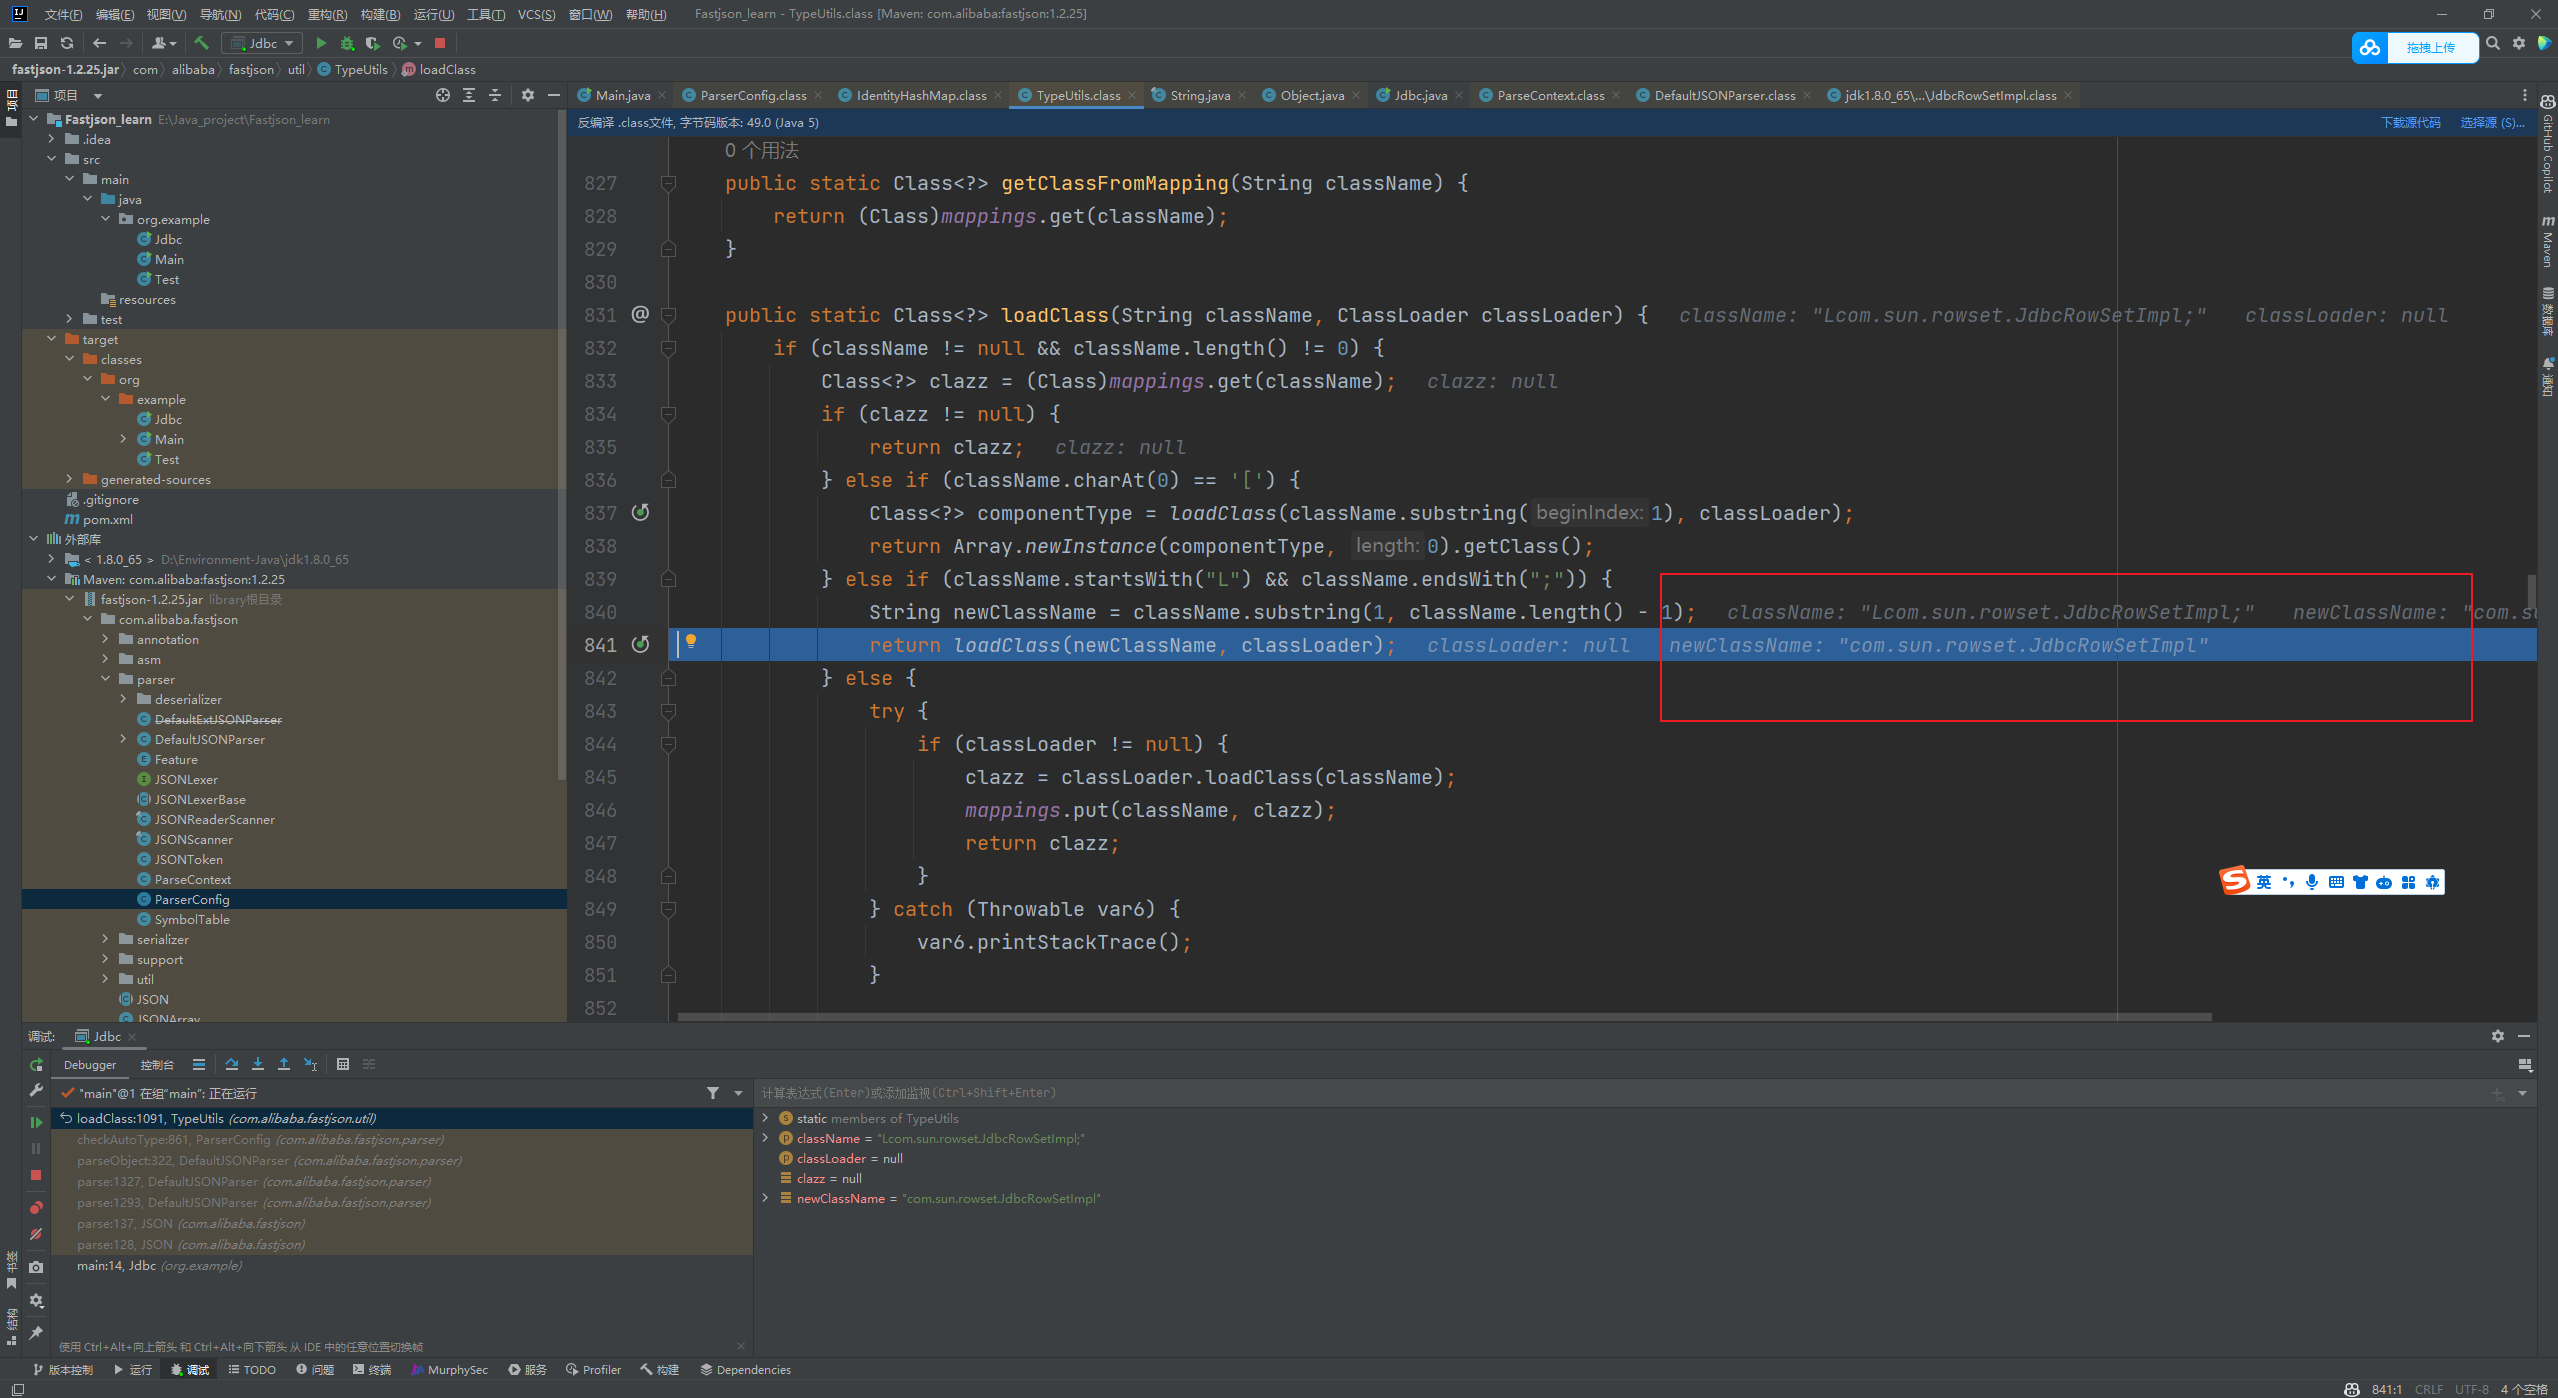
Task: Resume program with green debug arrow
Action: pyautogui.click(x=36, y=1122)
